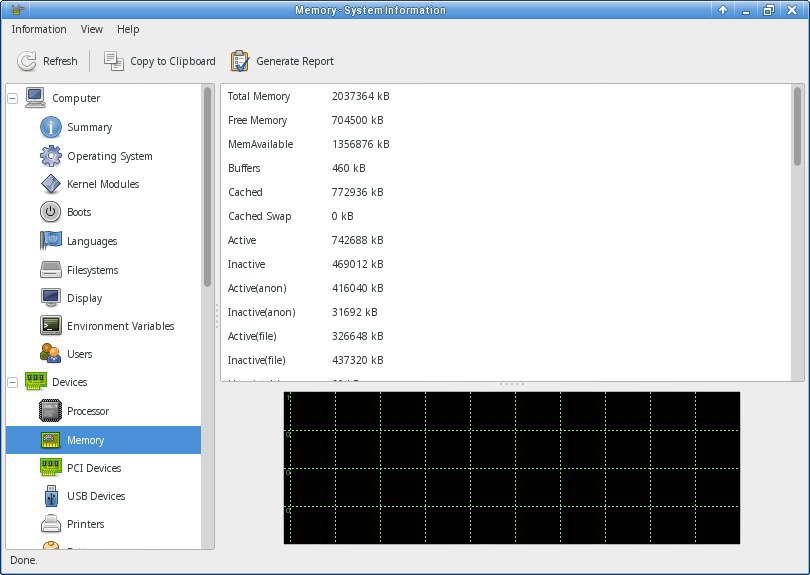This screenshot has width=810, height=575.
Task: Select the Total Memory row label
Action: pyautogui.click(x=259, y=96)
